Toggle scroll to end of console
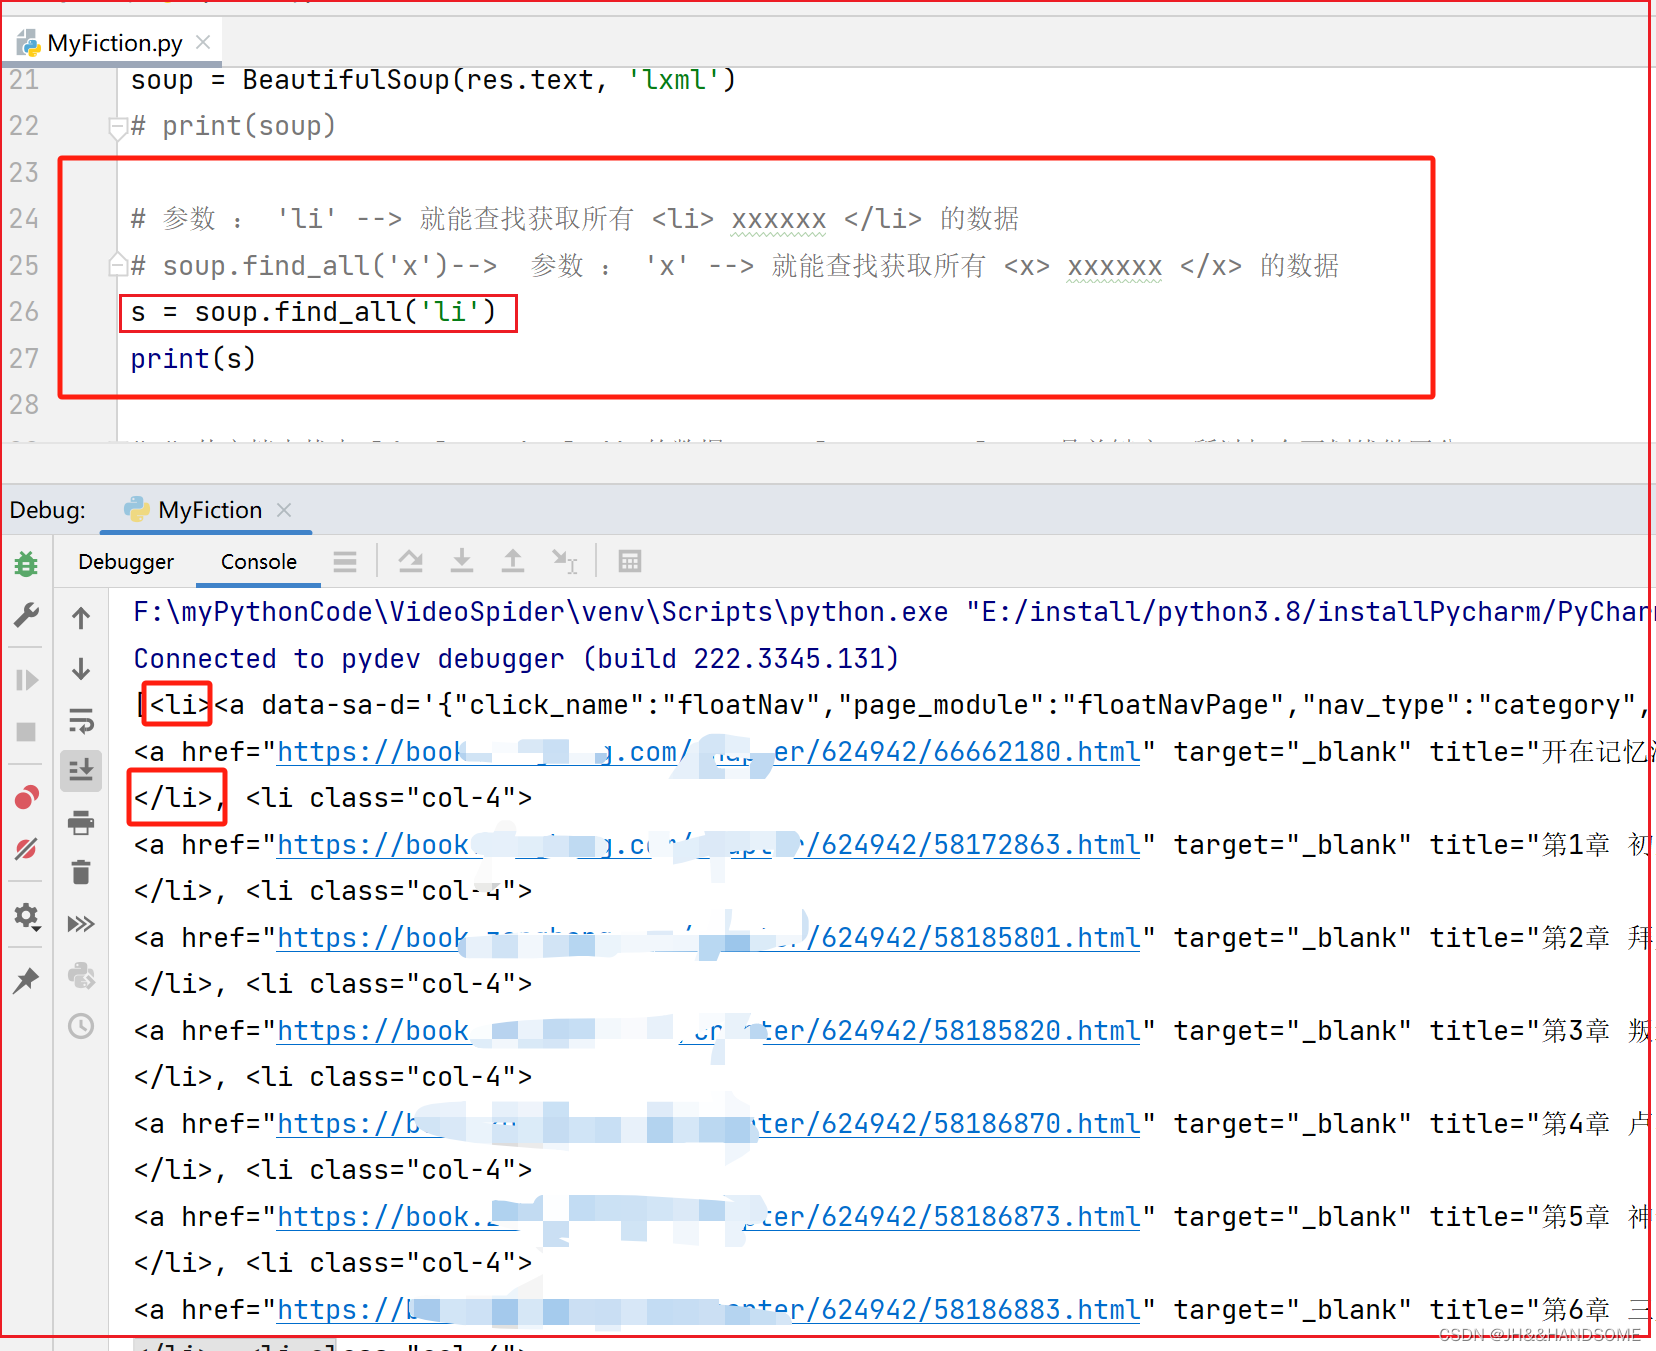1656x1351 pixels. (81, 771)
